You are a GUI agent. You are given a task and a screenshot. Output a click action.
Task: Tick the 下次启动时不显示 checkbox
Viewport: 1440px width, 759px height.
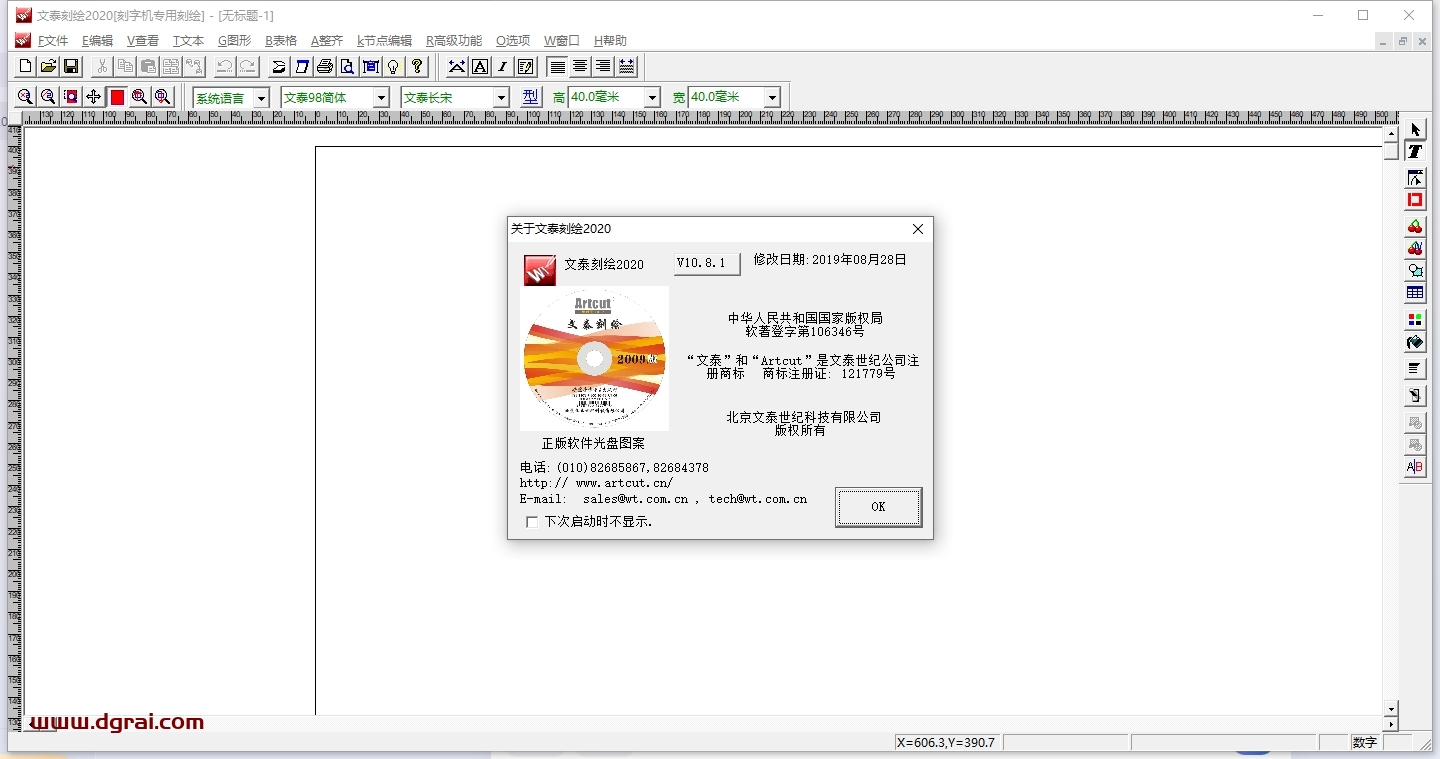click(532, 522)
